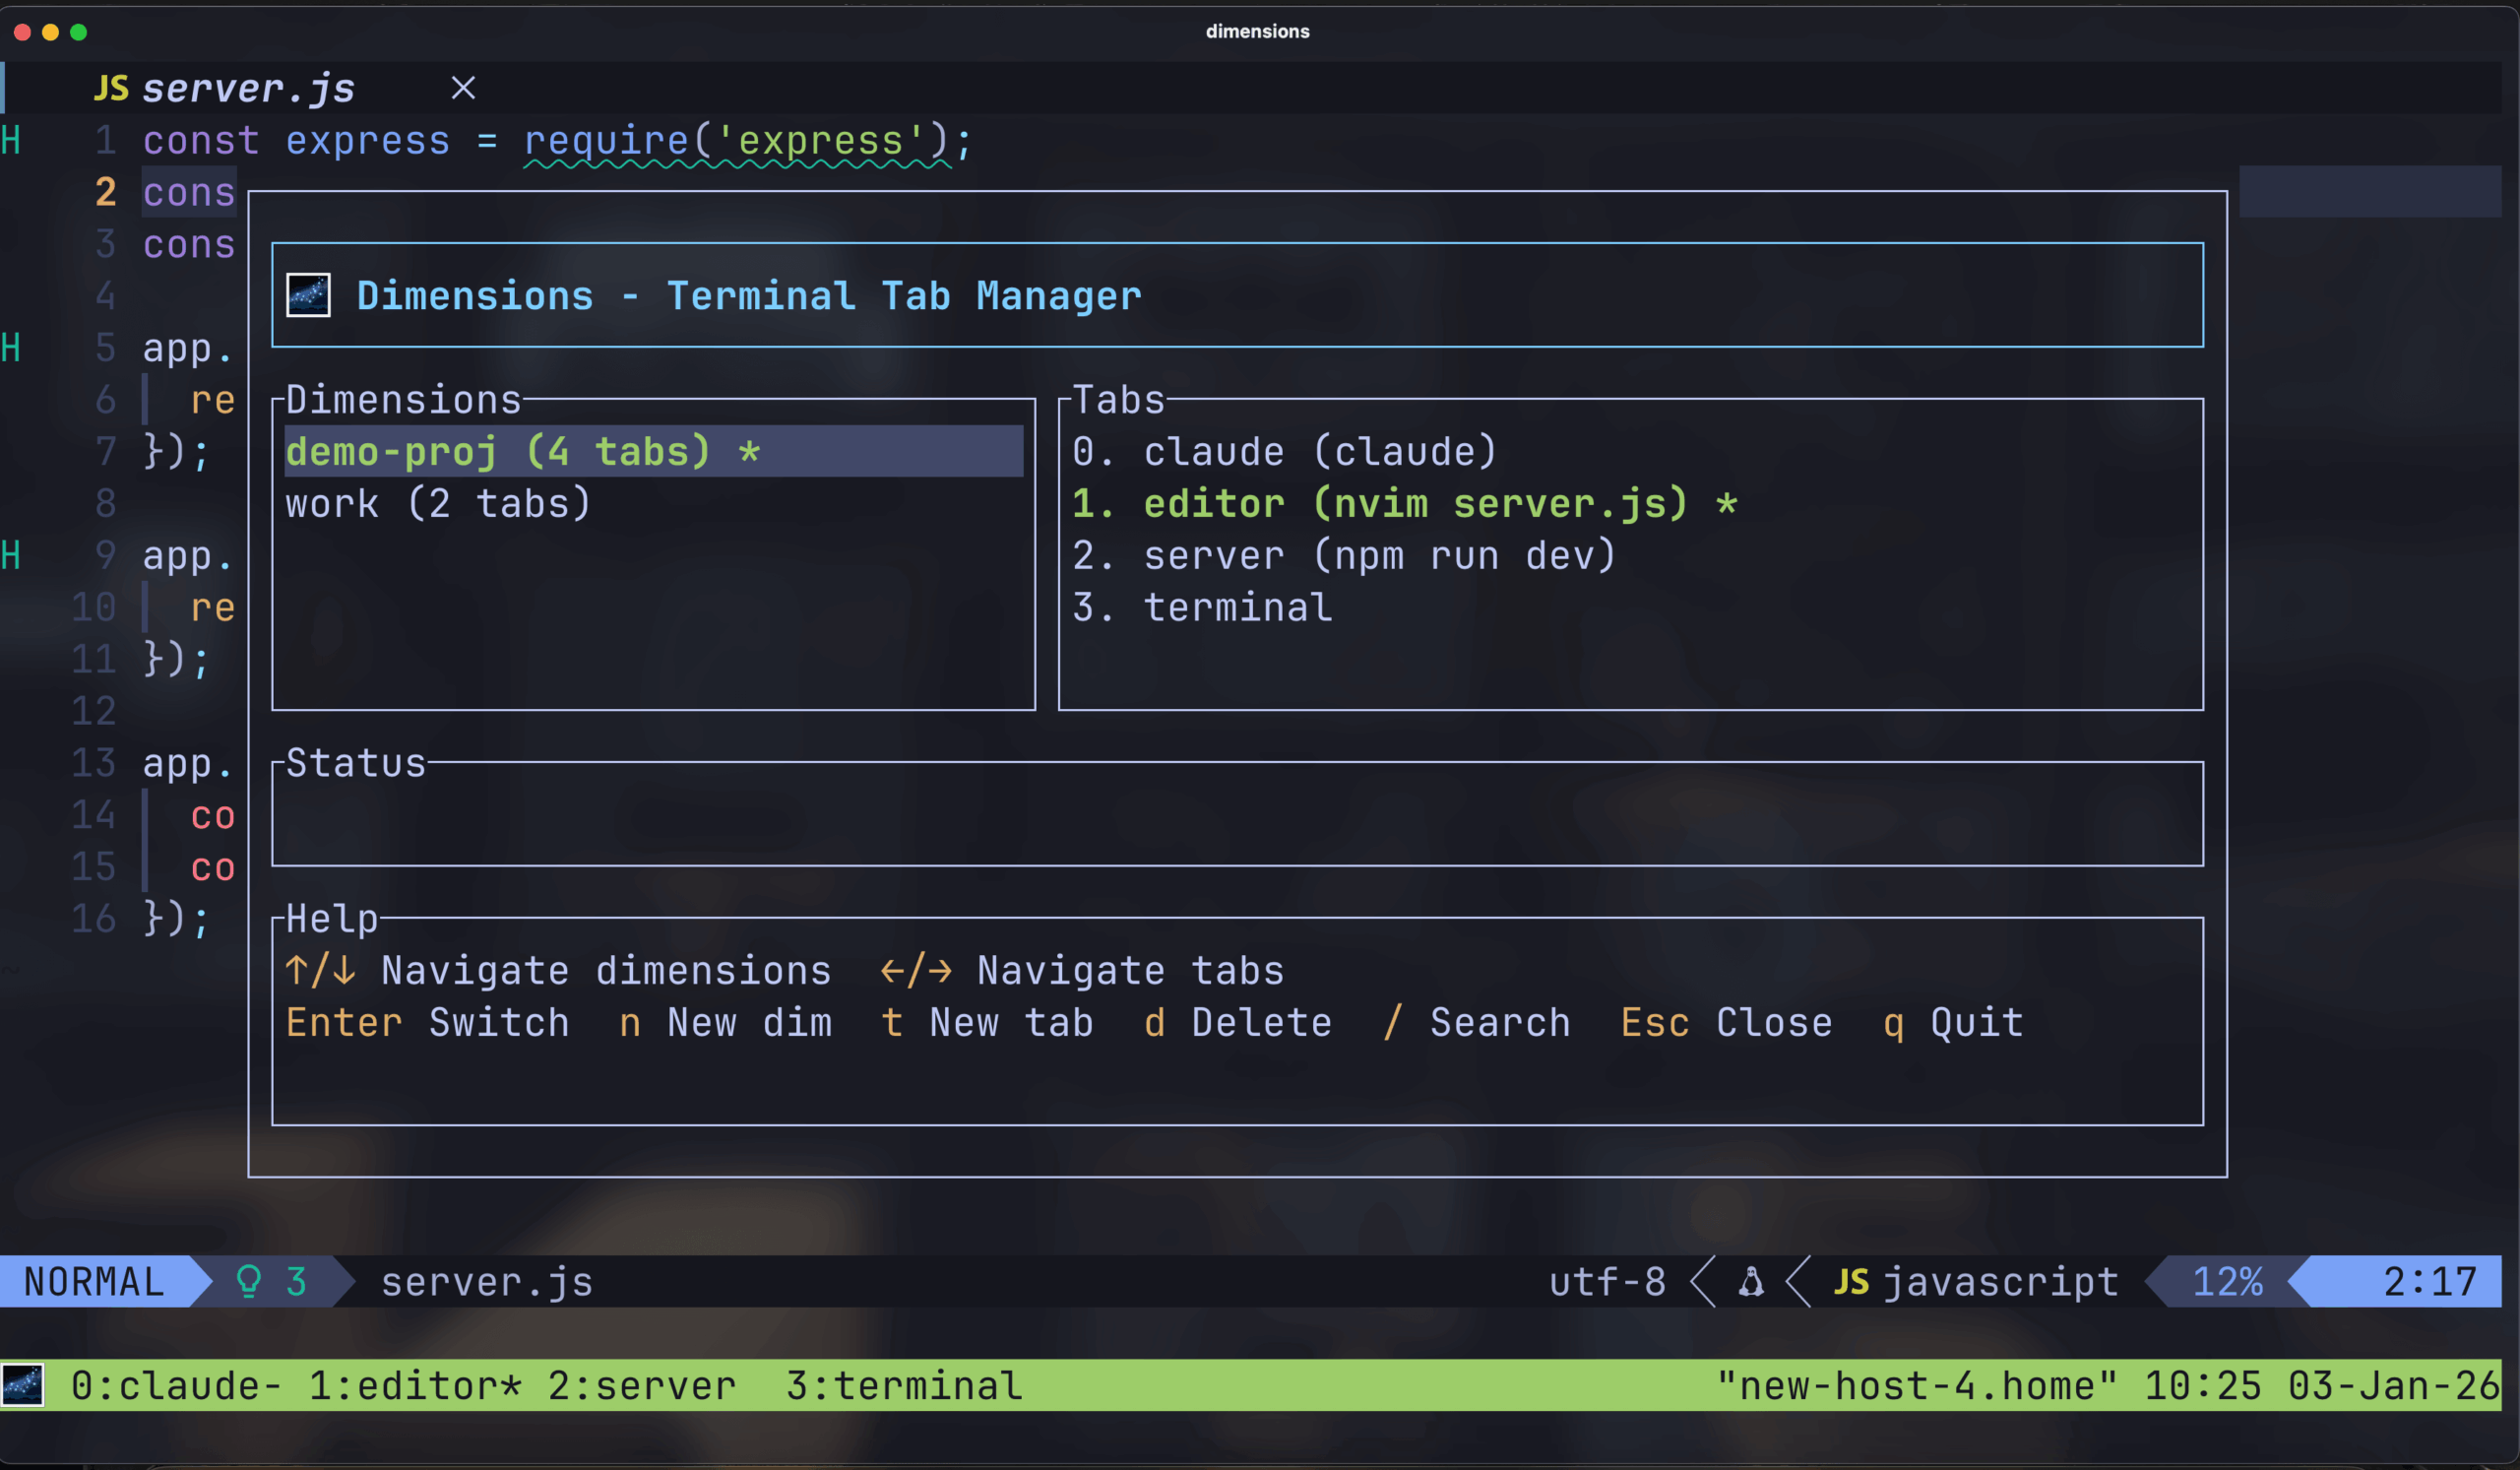Choose the claude tab in Tabs list
Viewport: 2520px width, 1470px height.
pos(1284,452)
